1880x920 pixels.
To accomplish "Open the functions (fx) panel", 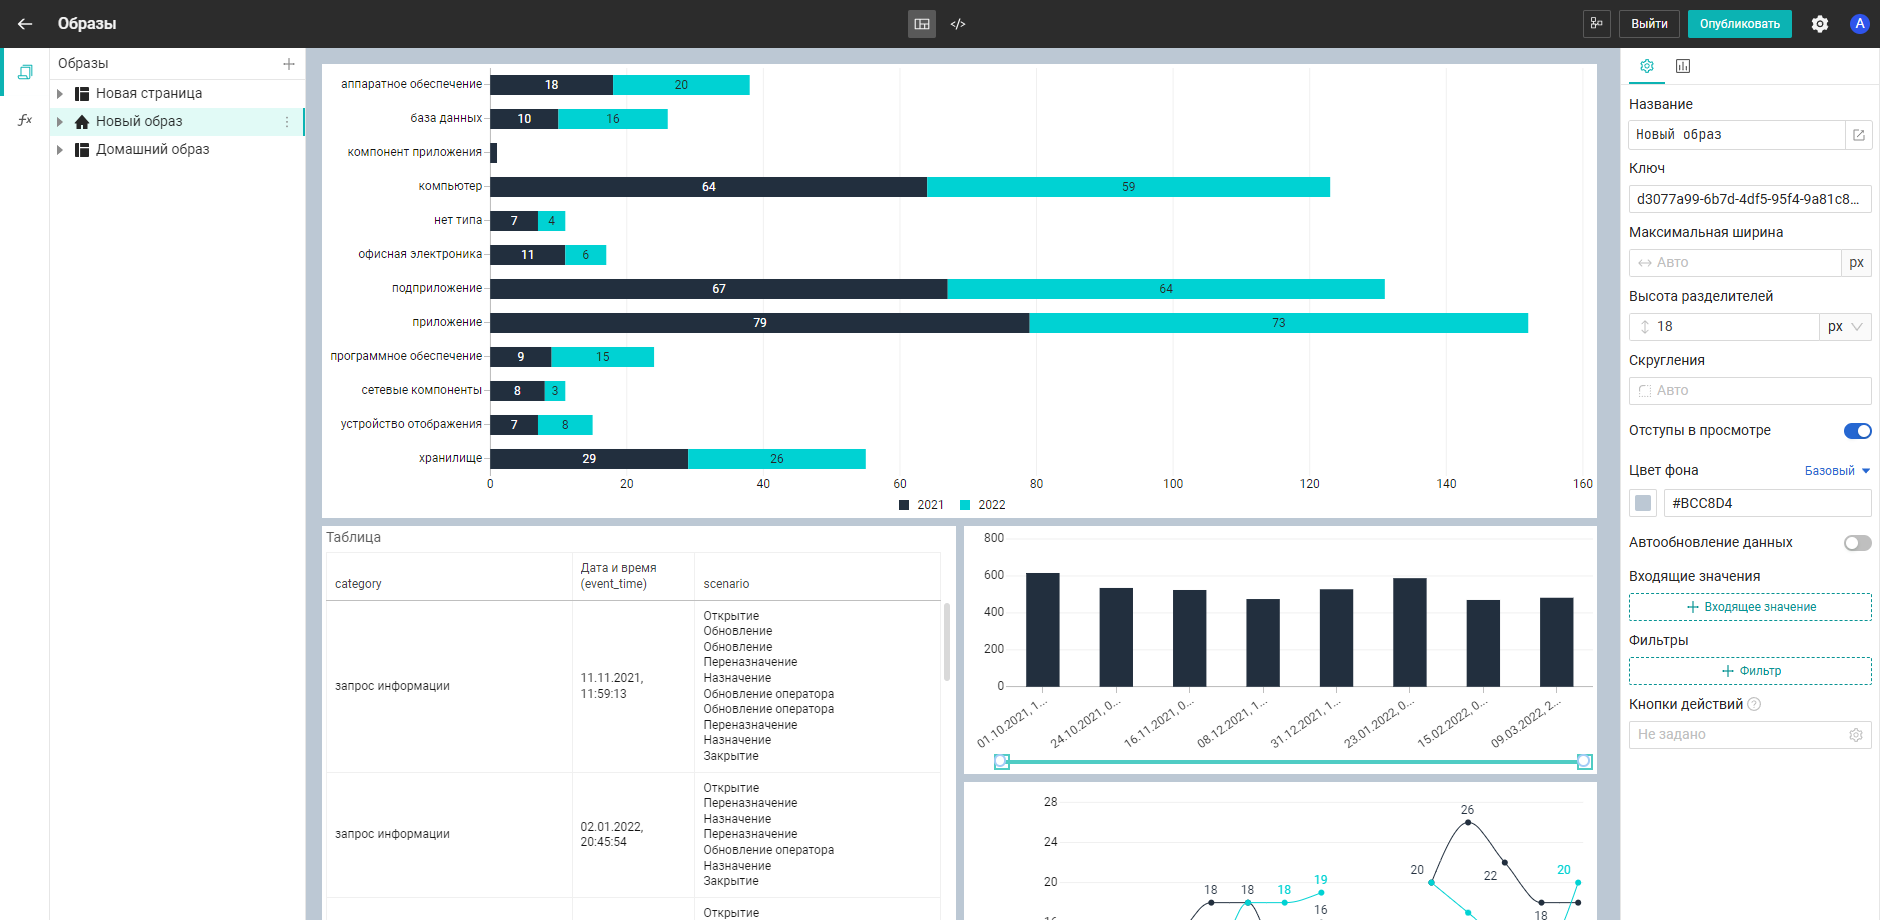I will click(x=25, y=120).
